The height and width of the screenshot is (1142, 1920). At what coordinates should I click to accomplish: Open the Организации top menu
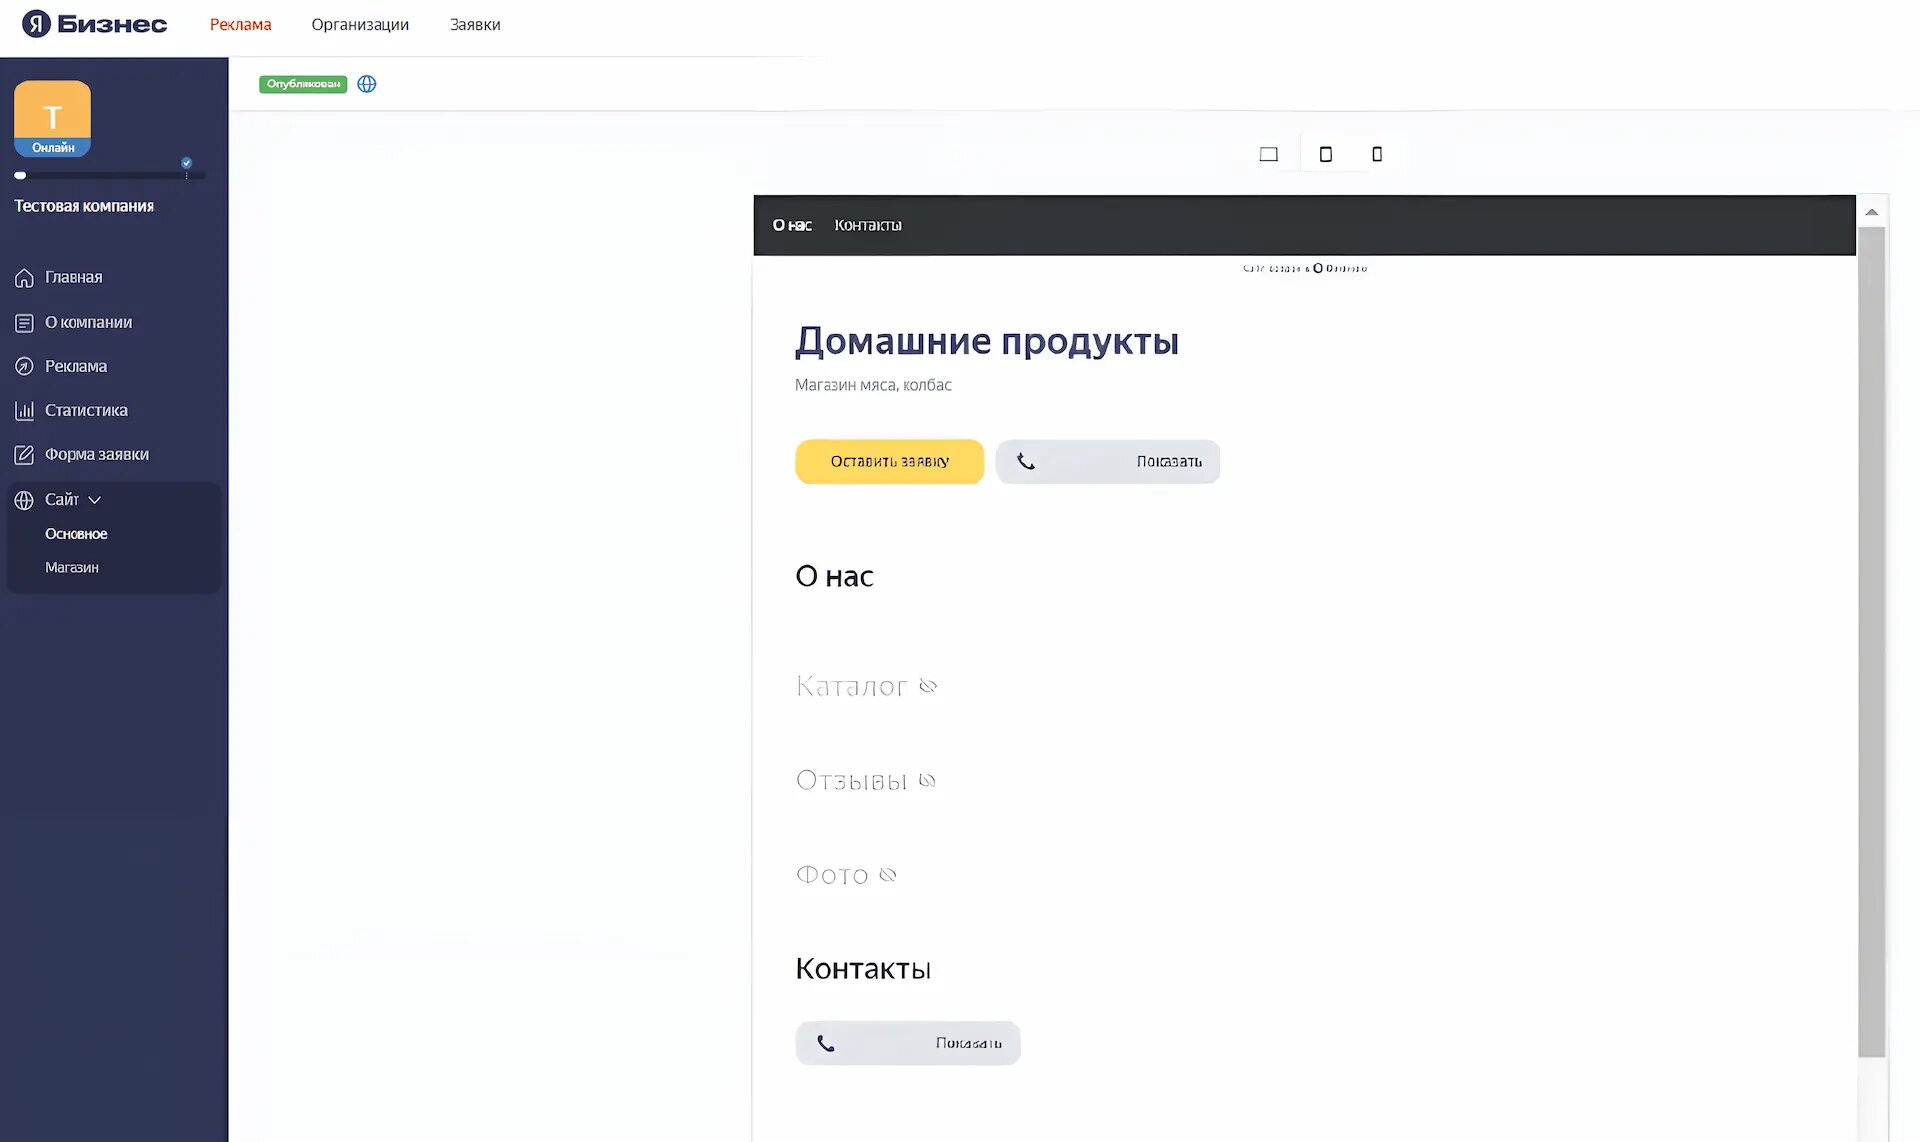[x=360, y=24]
